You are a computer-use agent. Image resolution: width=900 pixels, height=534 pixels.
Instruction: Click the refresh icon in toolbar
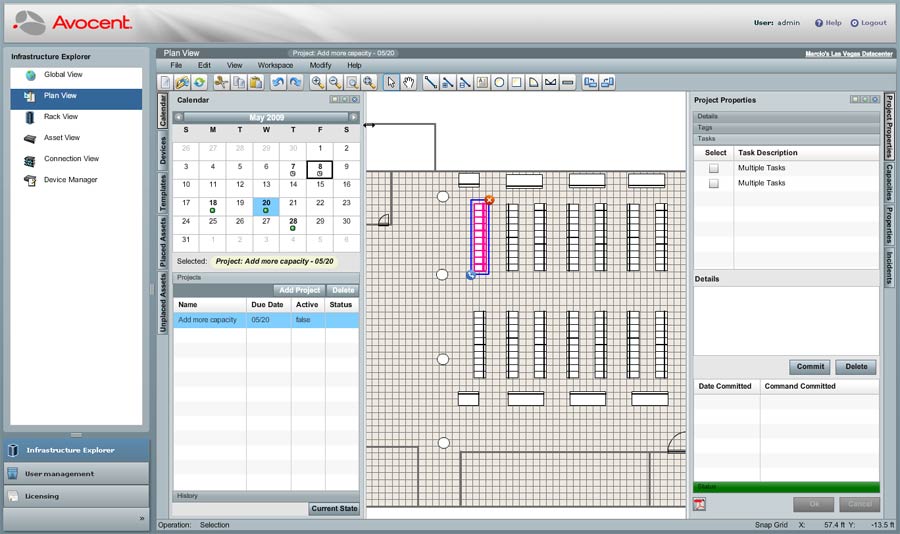[200, 82]
